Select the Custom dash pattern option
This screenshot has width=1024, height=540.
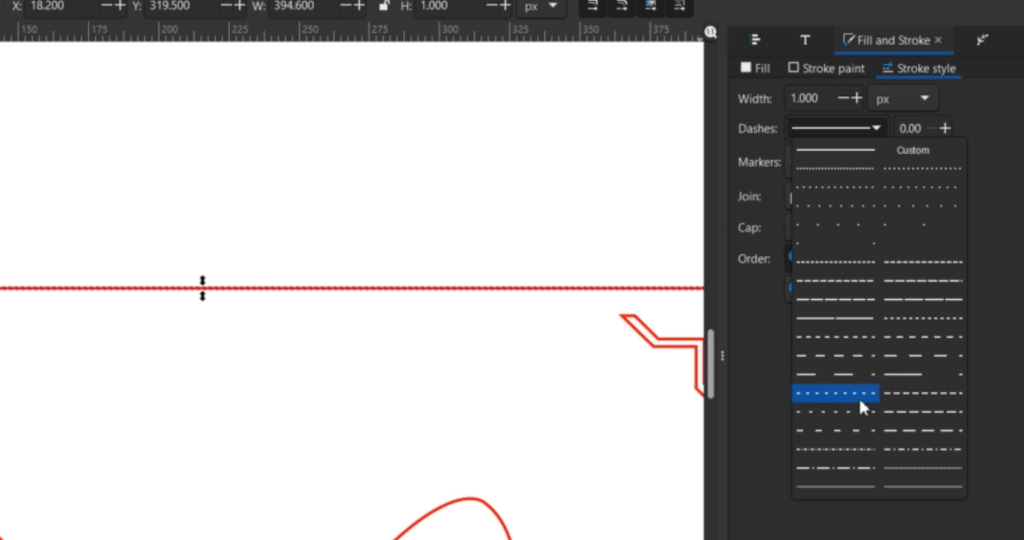pyautogui.click(x=912, y=150)
